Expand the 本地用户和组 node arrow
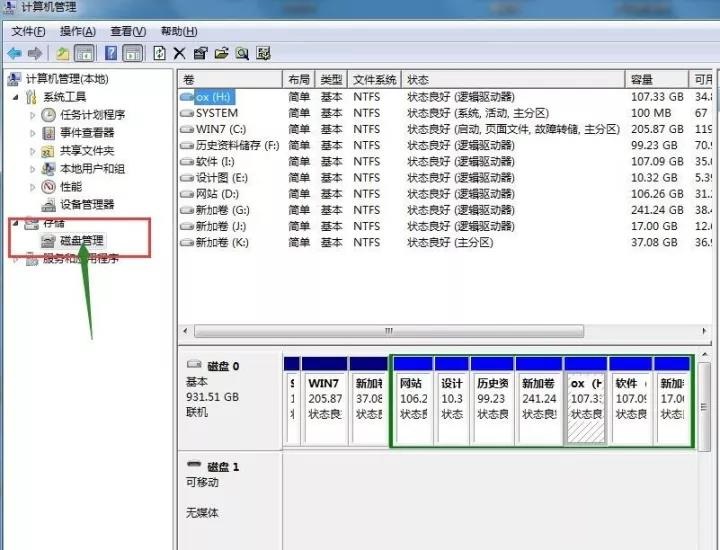 coord(33,169)
